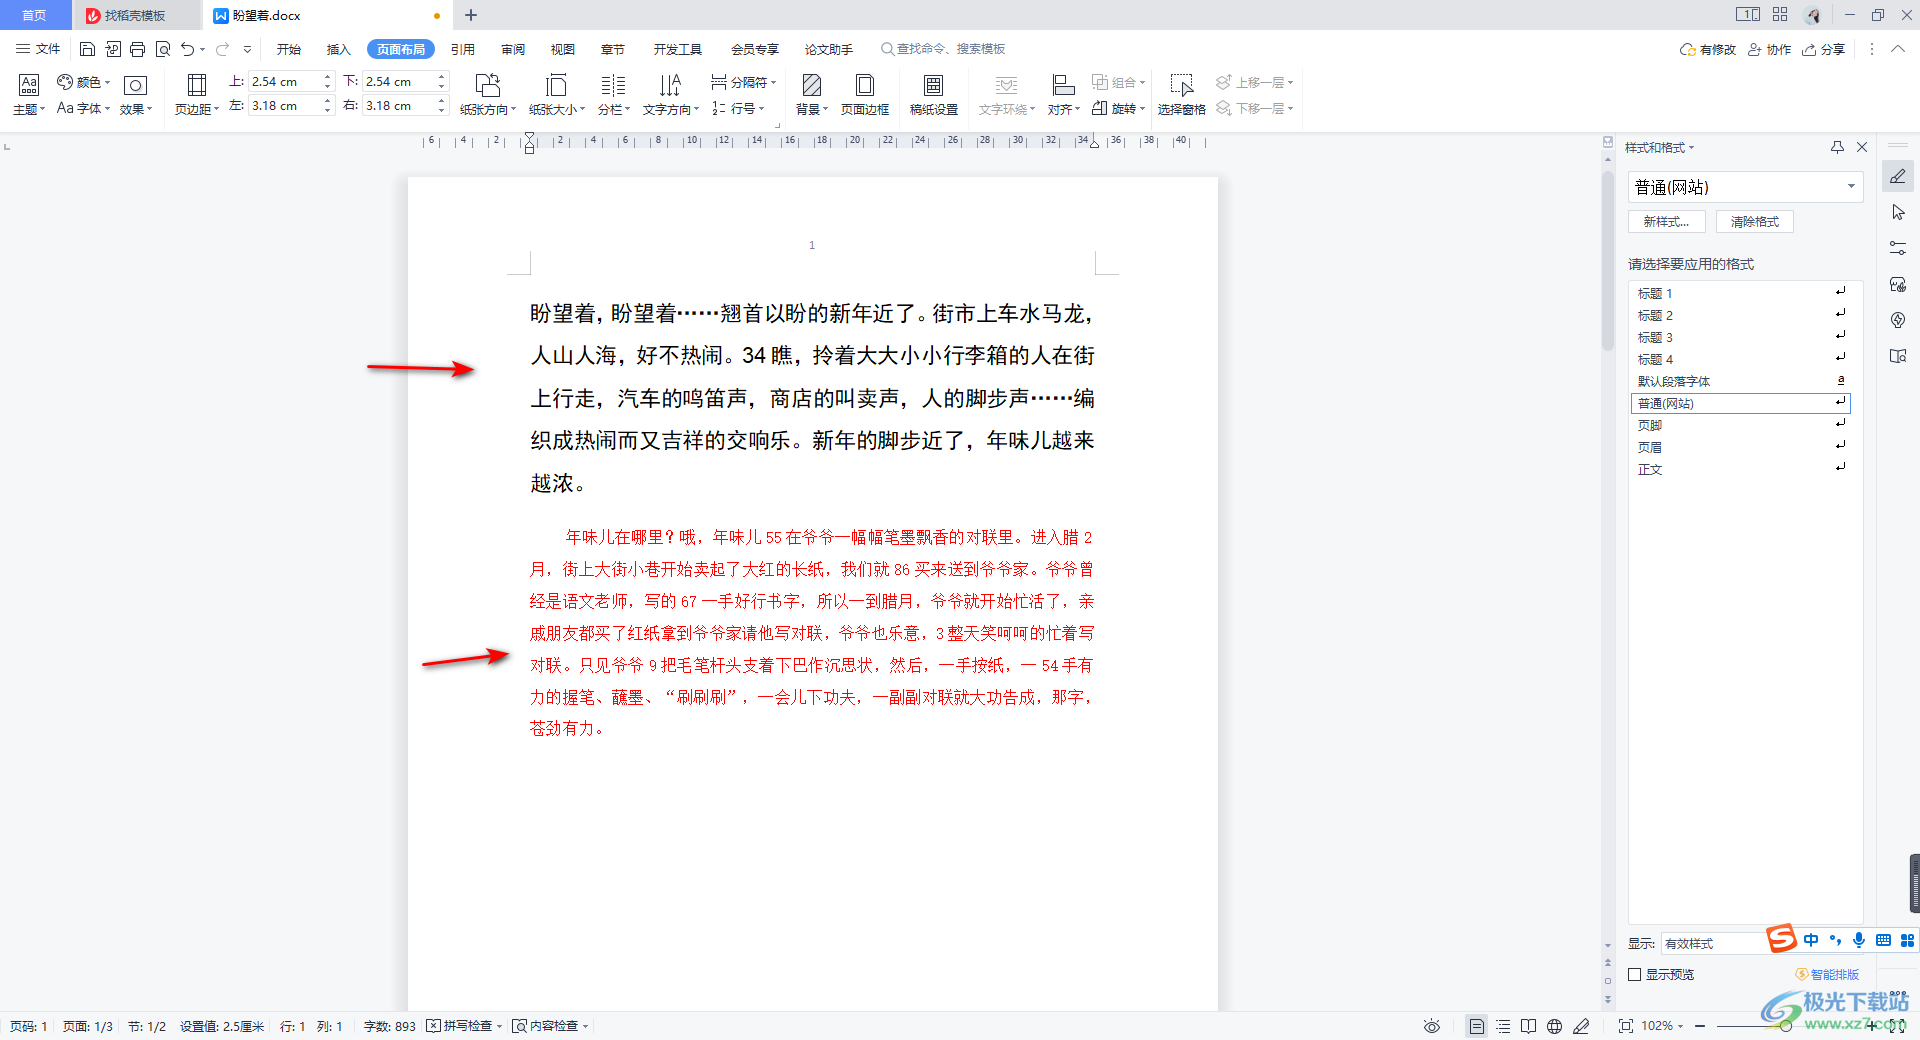The width and height of the screenshot is (1920, 1040).
Task: Open the 文件 file menu
Action: point(38,49)
